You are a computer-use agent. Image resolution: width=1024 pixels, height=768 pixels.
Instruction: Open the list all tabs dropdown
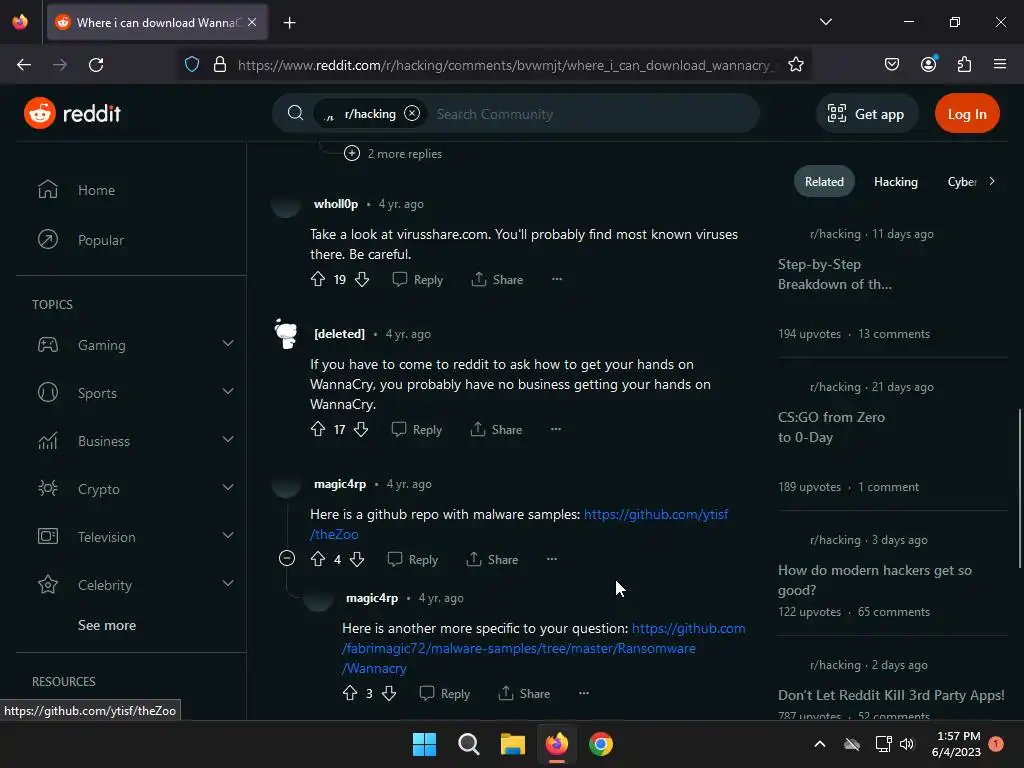pyautogui.click(x=825, y=22)
